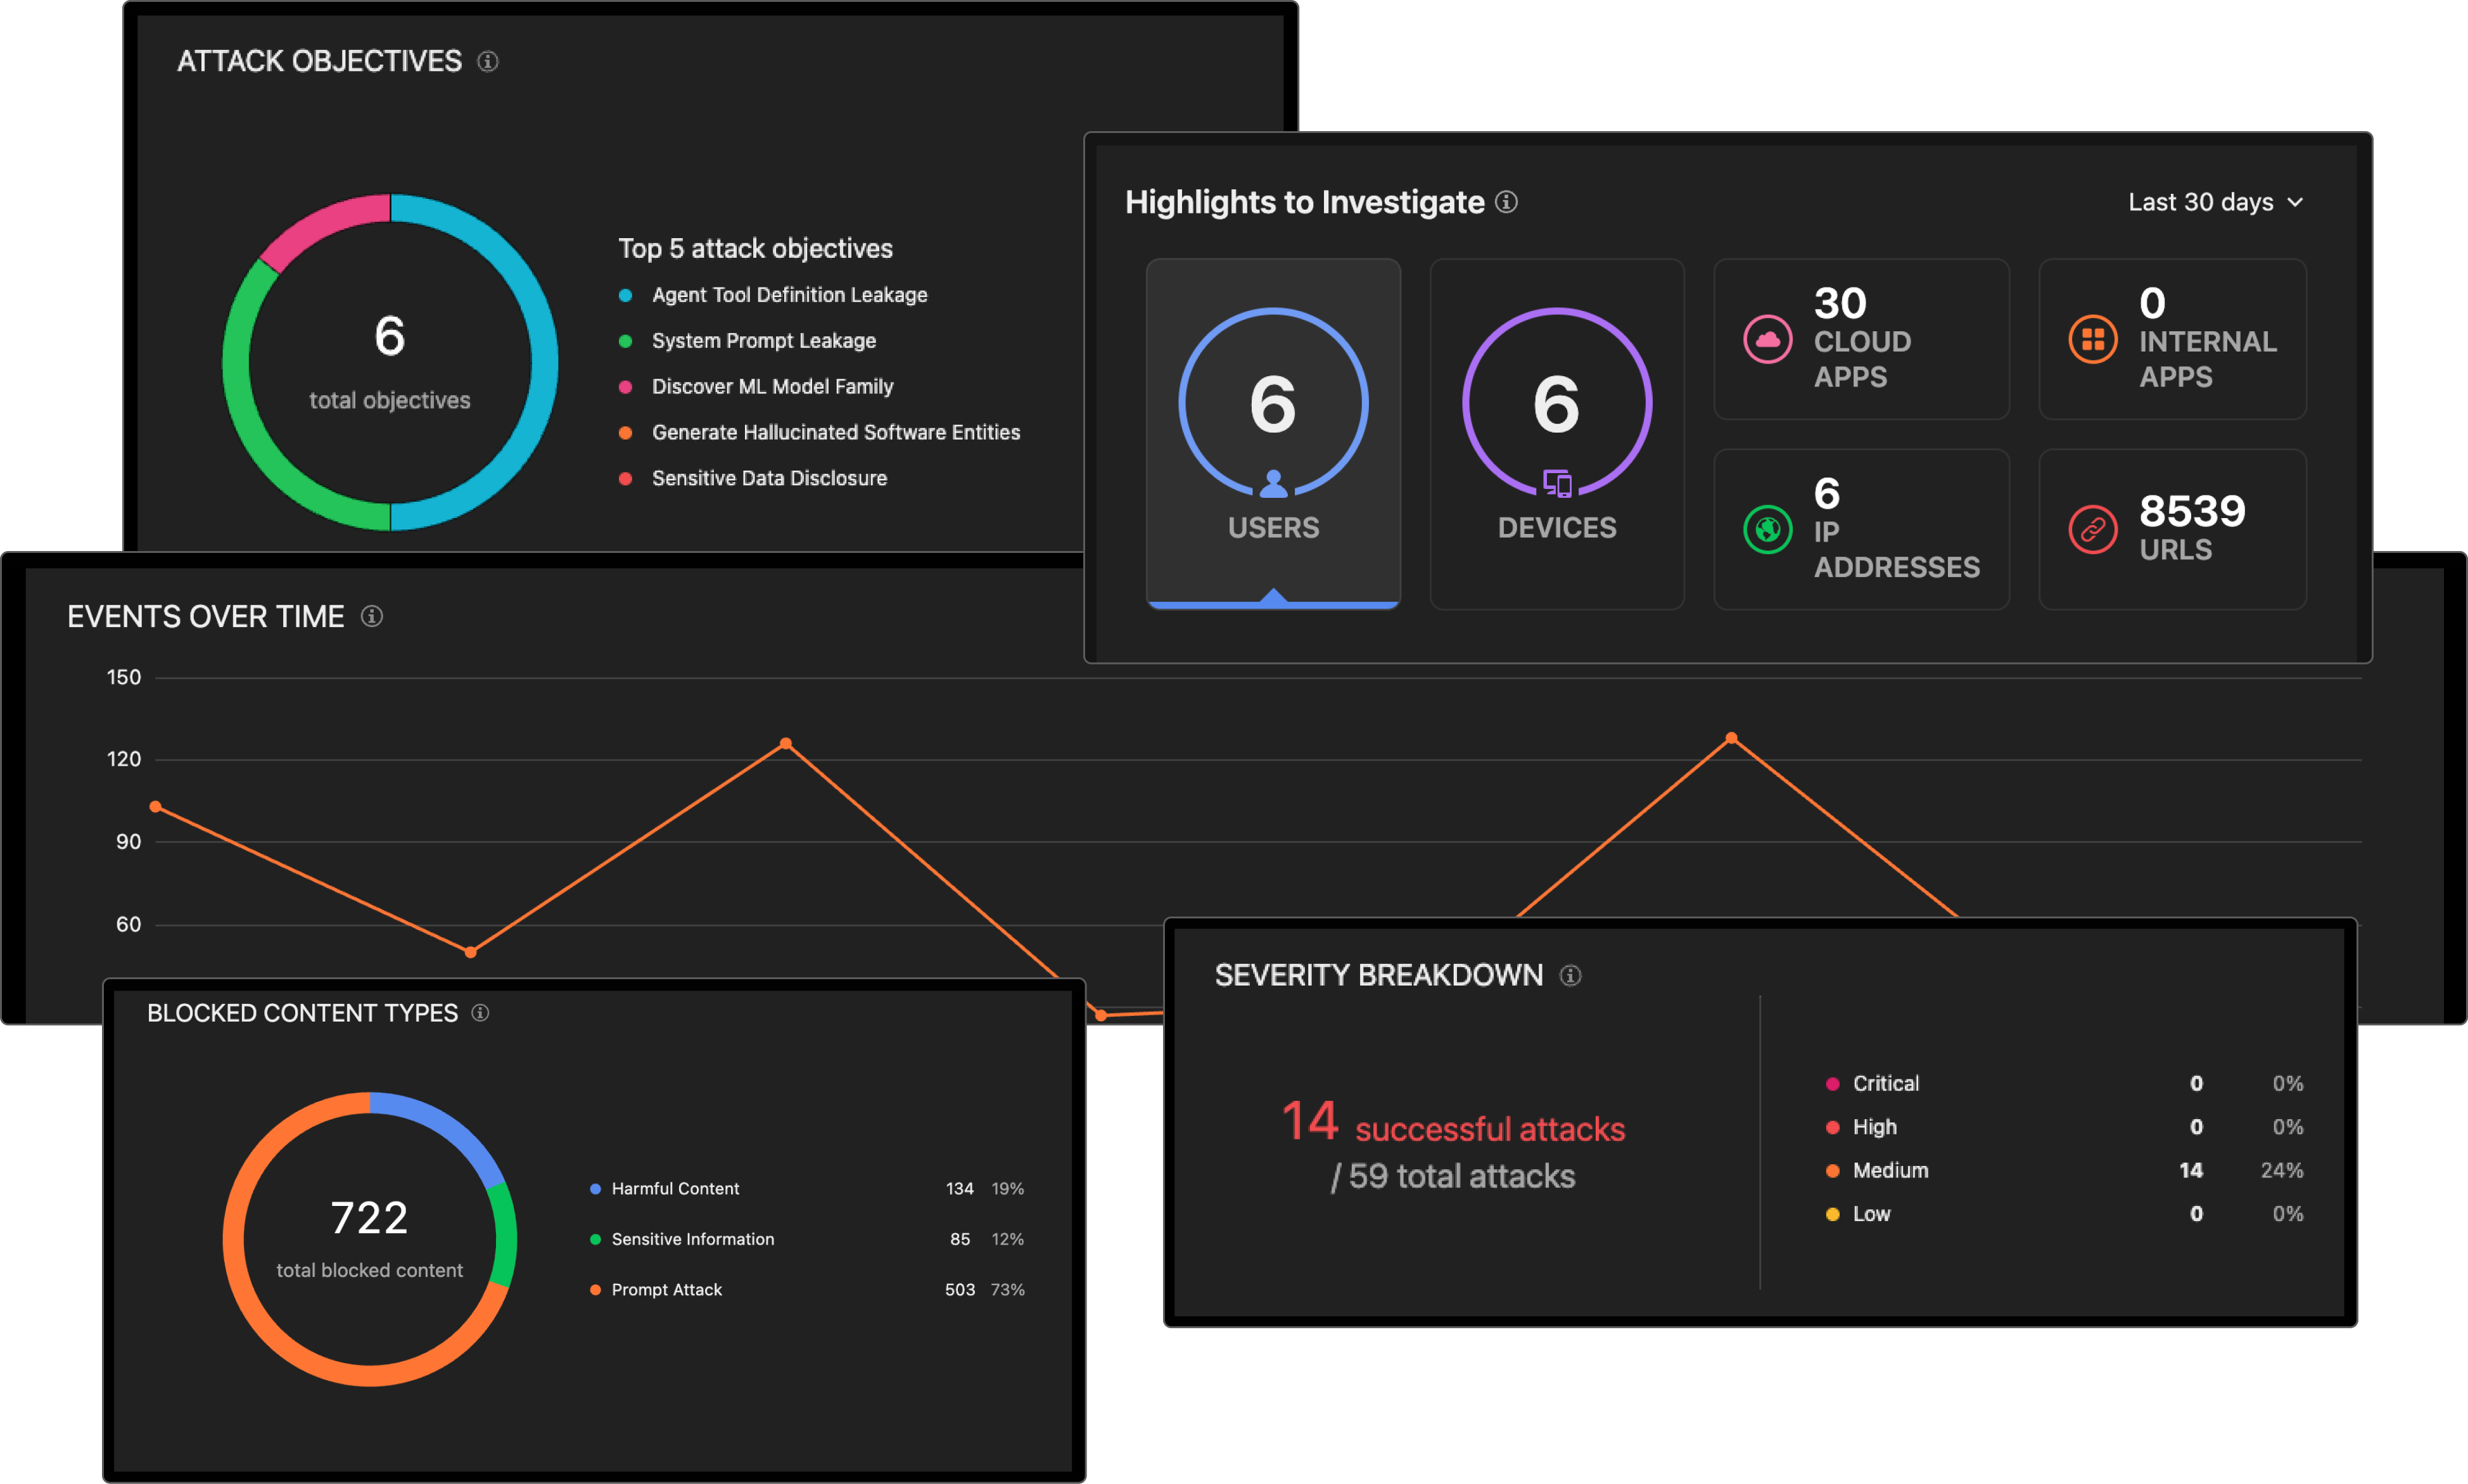Click the Sensitive Information label
This screenshot has width=2468, height=1484.
coord(693,1240)
